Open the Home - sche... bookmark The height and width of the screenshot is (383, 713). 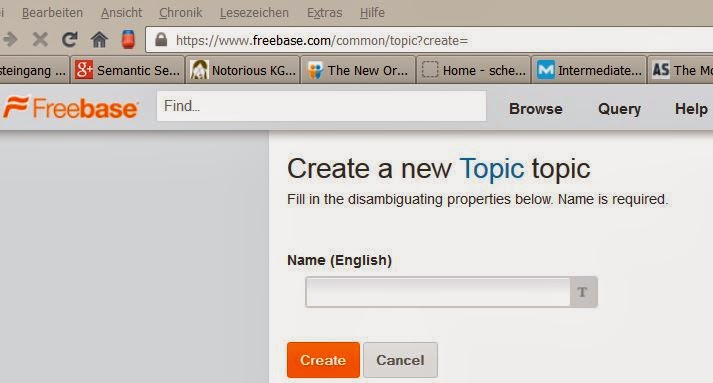pyautogui.click(x=473, y=70)
